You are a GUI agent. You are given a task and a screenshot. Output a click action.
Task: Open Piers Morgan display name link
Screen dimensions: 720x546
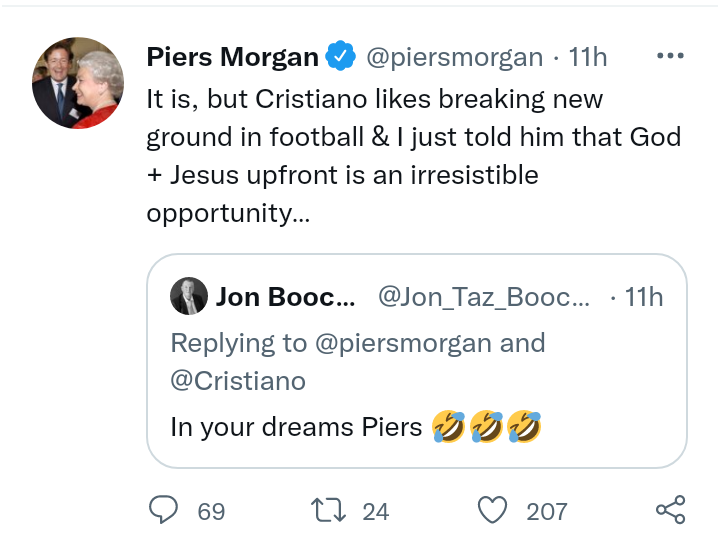pos(232,57)
